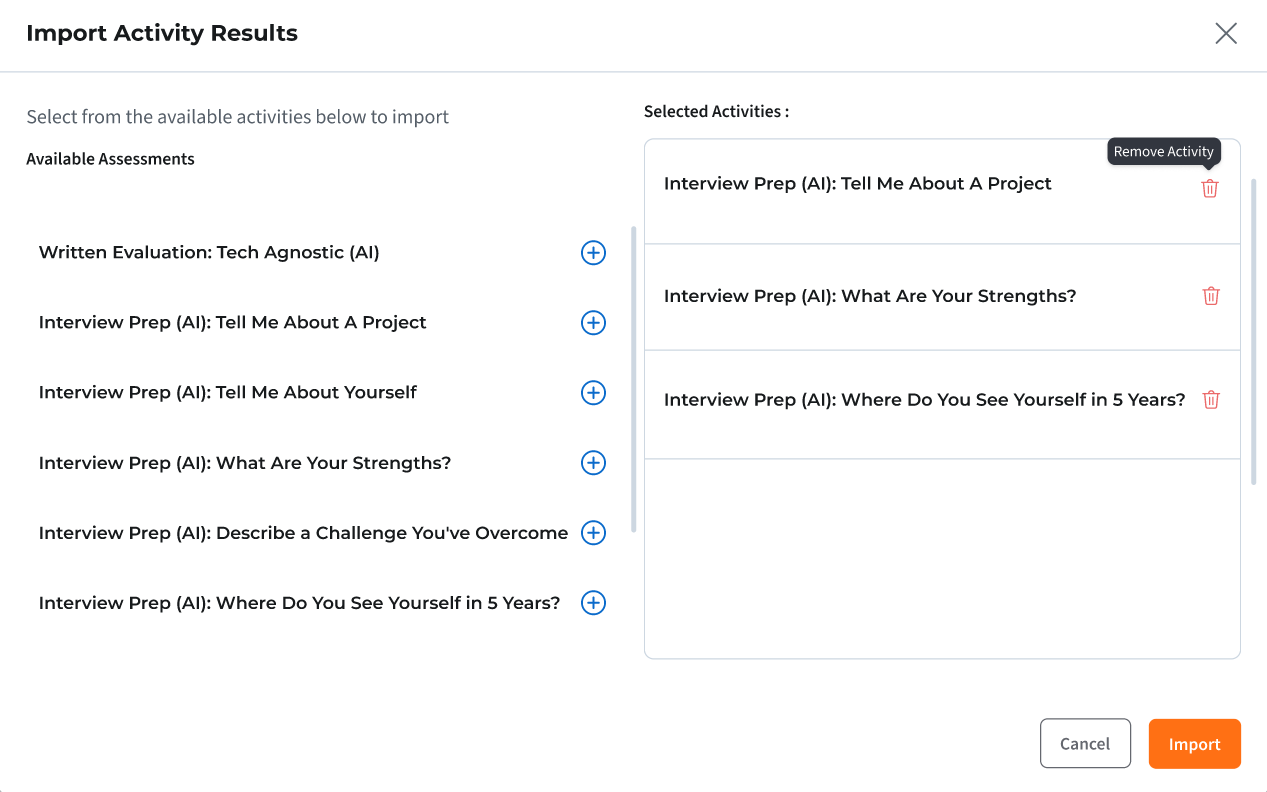
Task: Click selected item What Are Your Strengths
Action: [x=870, y=296]
